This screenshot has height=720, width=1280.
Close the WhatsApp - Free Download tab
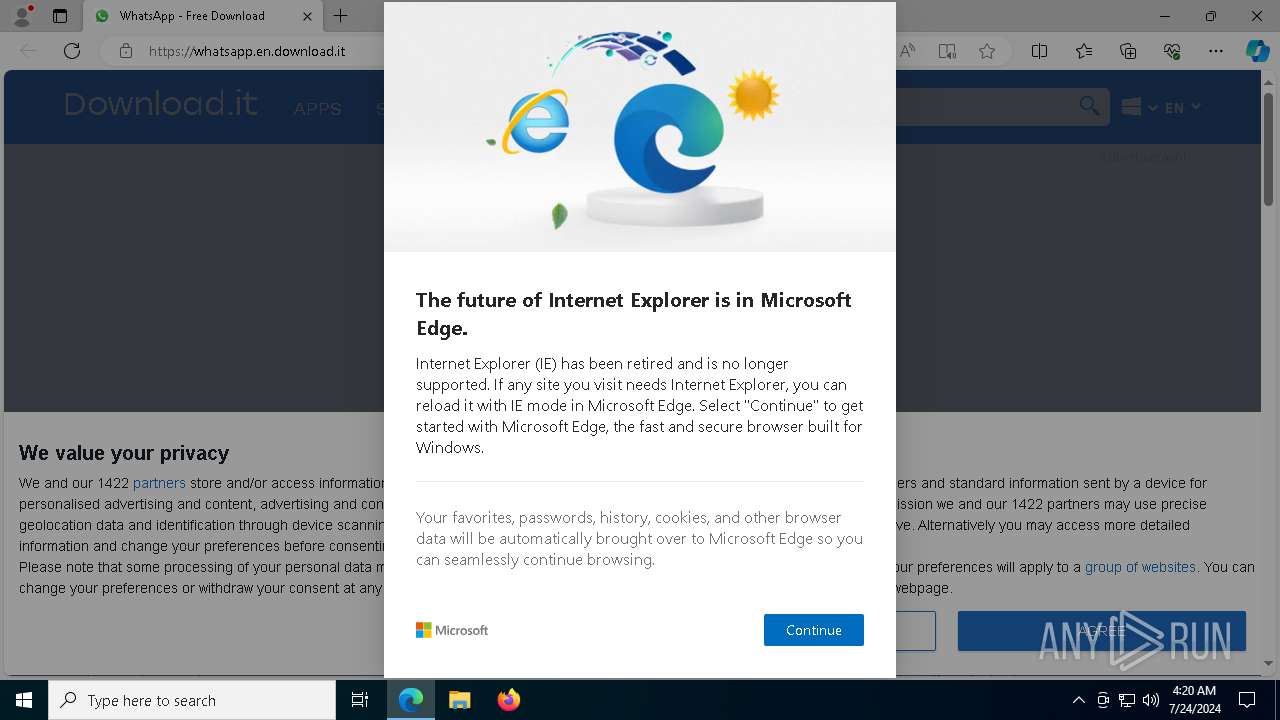click(x=307, y=16)
